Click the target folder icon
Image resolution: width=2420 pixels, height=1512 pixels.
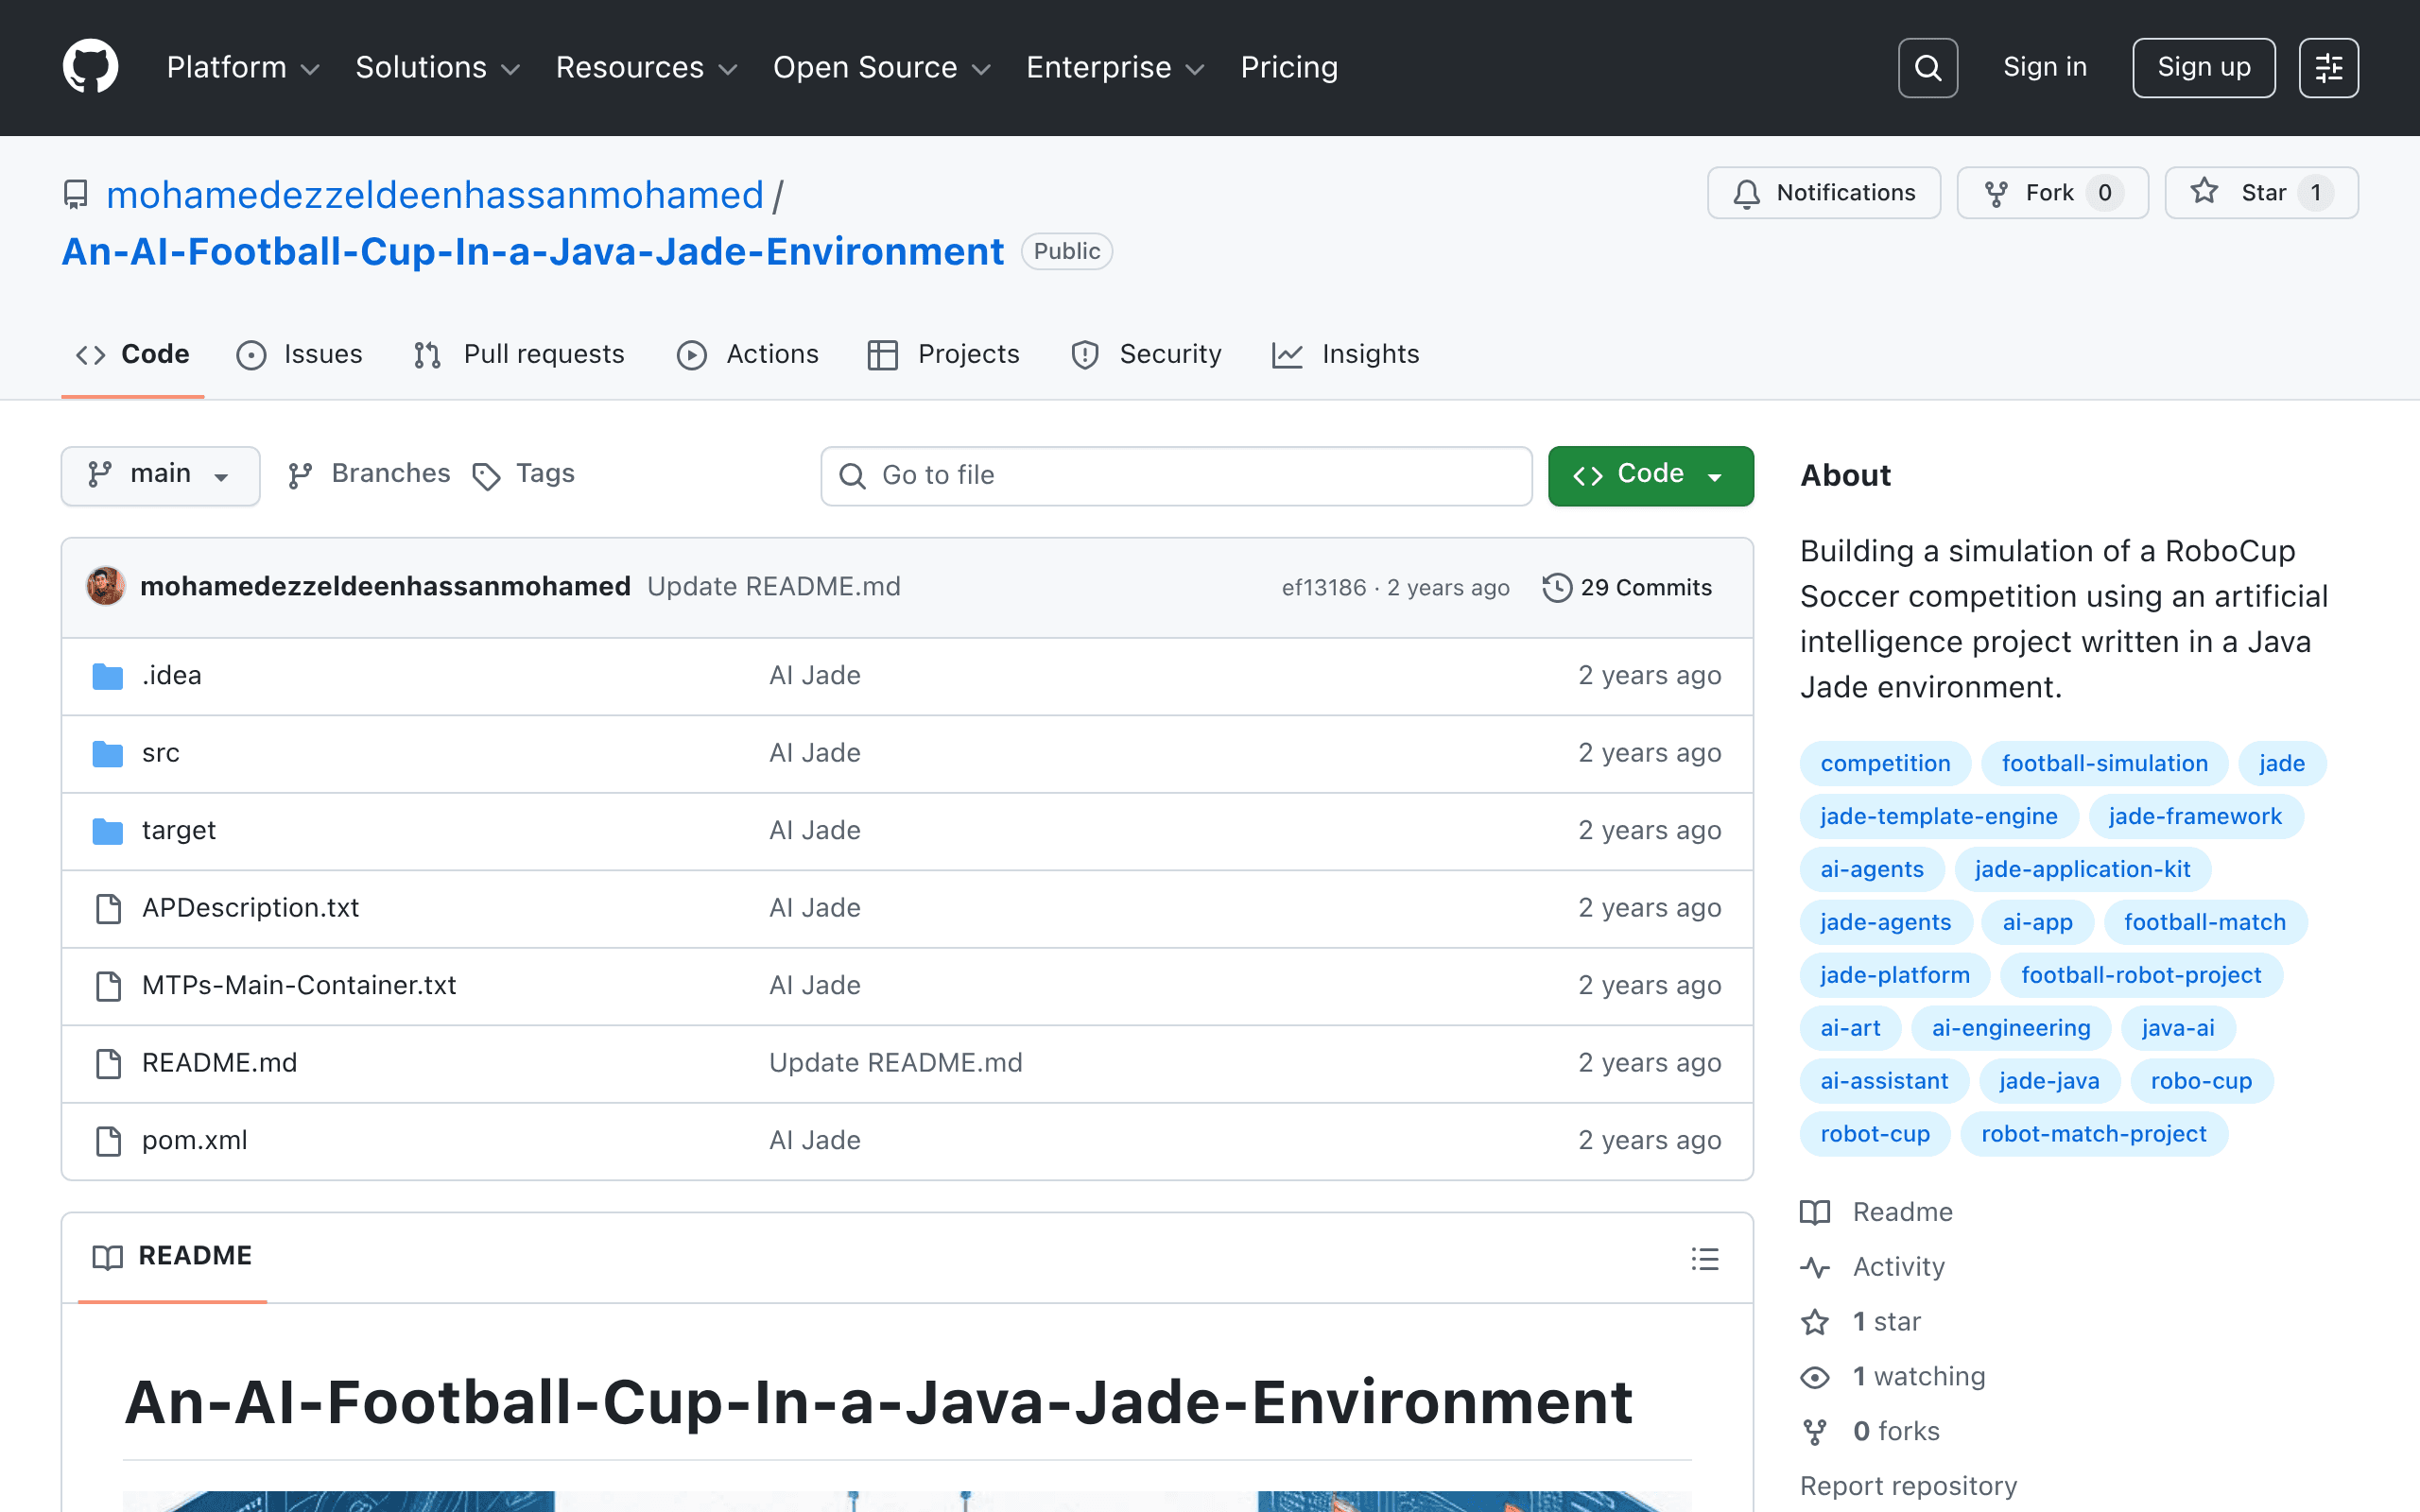click(107, 831)
